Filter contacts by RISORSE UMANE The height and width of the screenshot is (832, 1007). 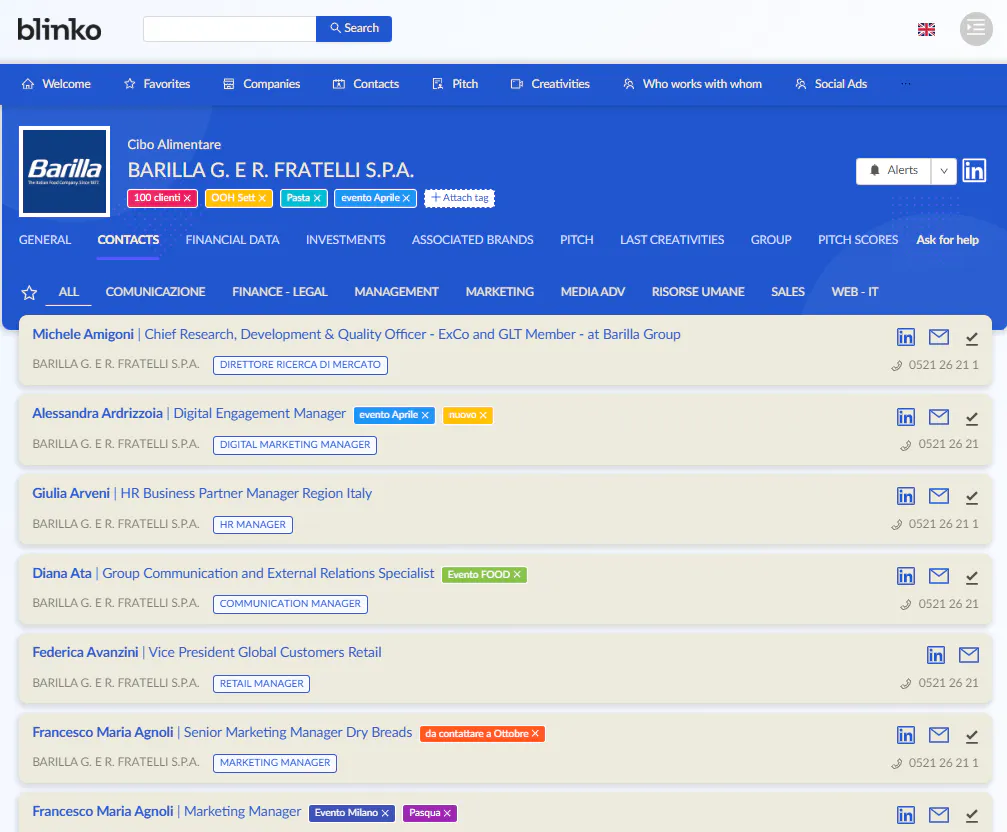tap(698, 291)
